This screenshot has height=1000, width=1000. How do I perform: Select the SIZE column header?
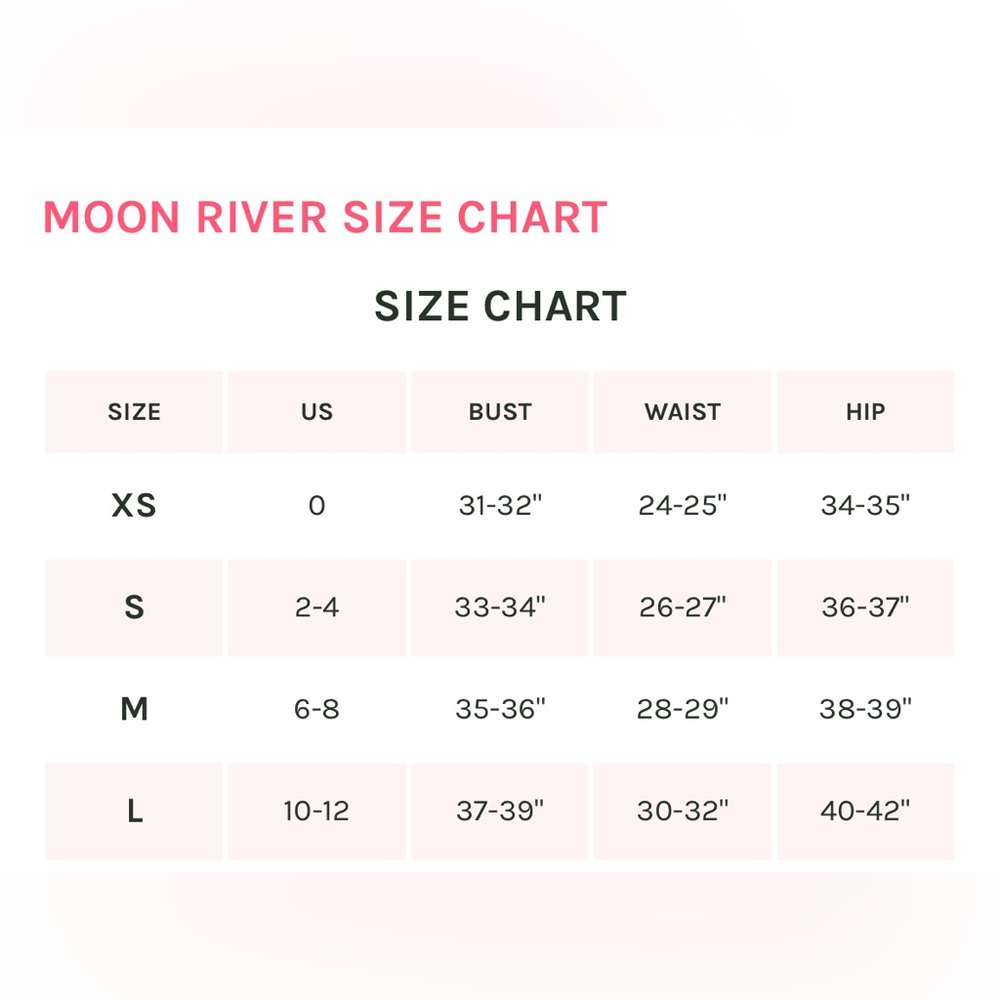(x=134, y=412)
